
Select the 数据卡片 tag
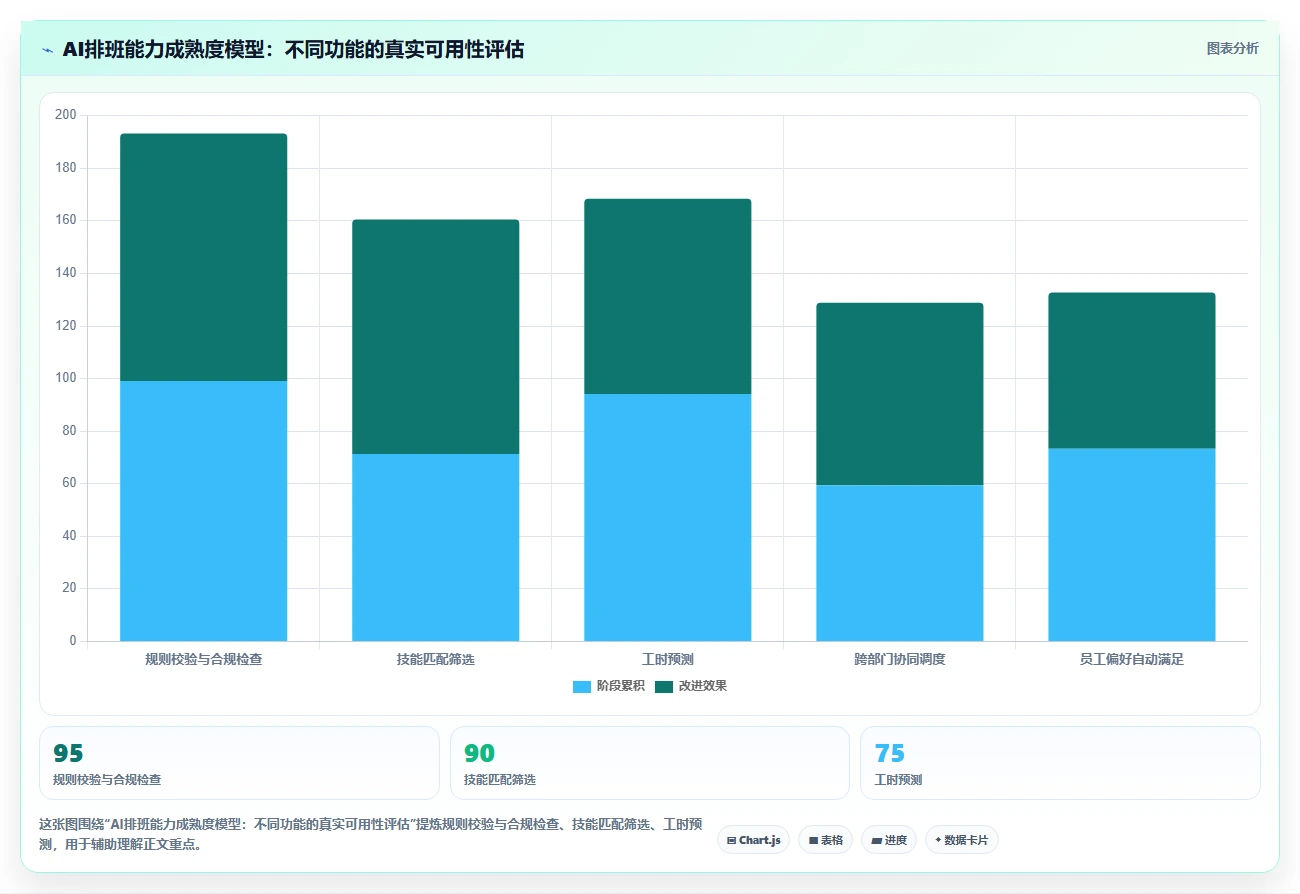962,840
